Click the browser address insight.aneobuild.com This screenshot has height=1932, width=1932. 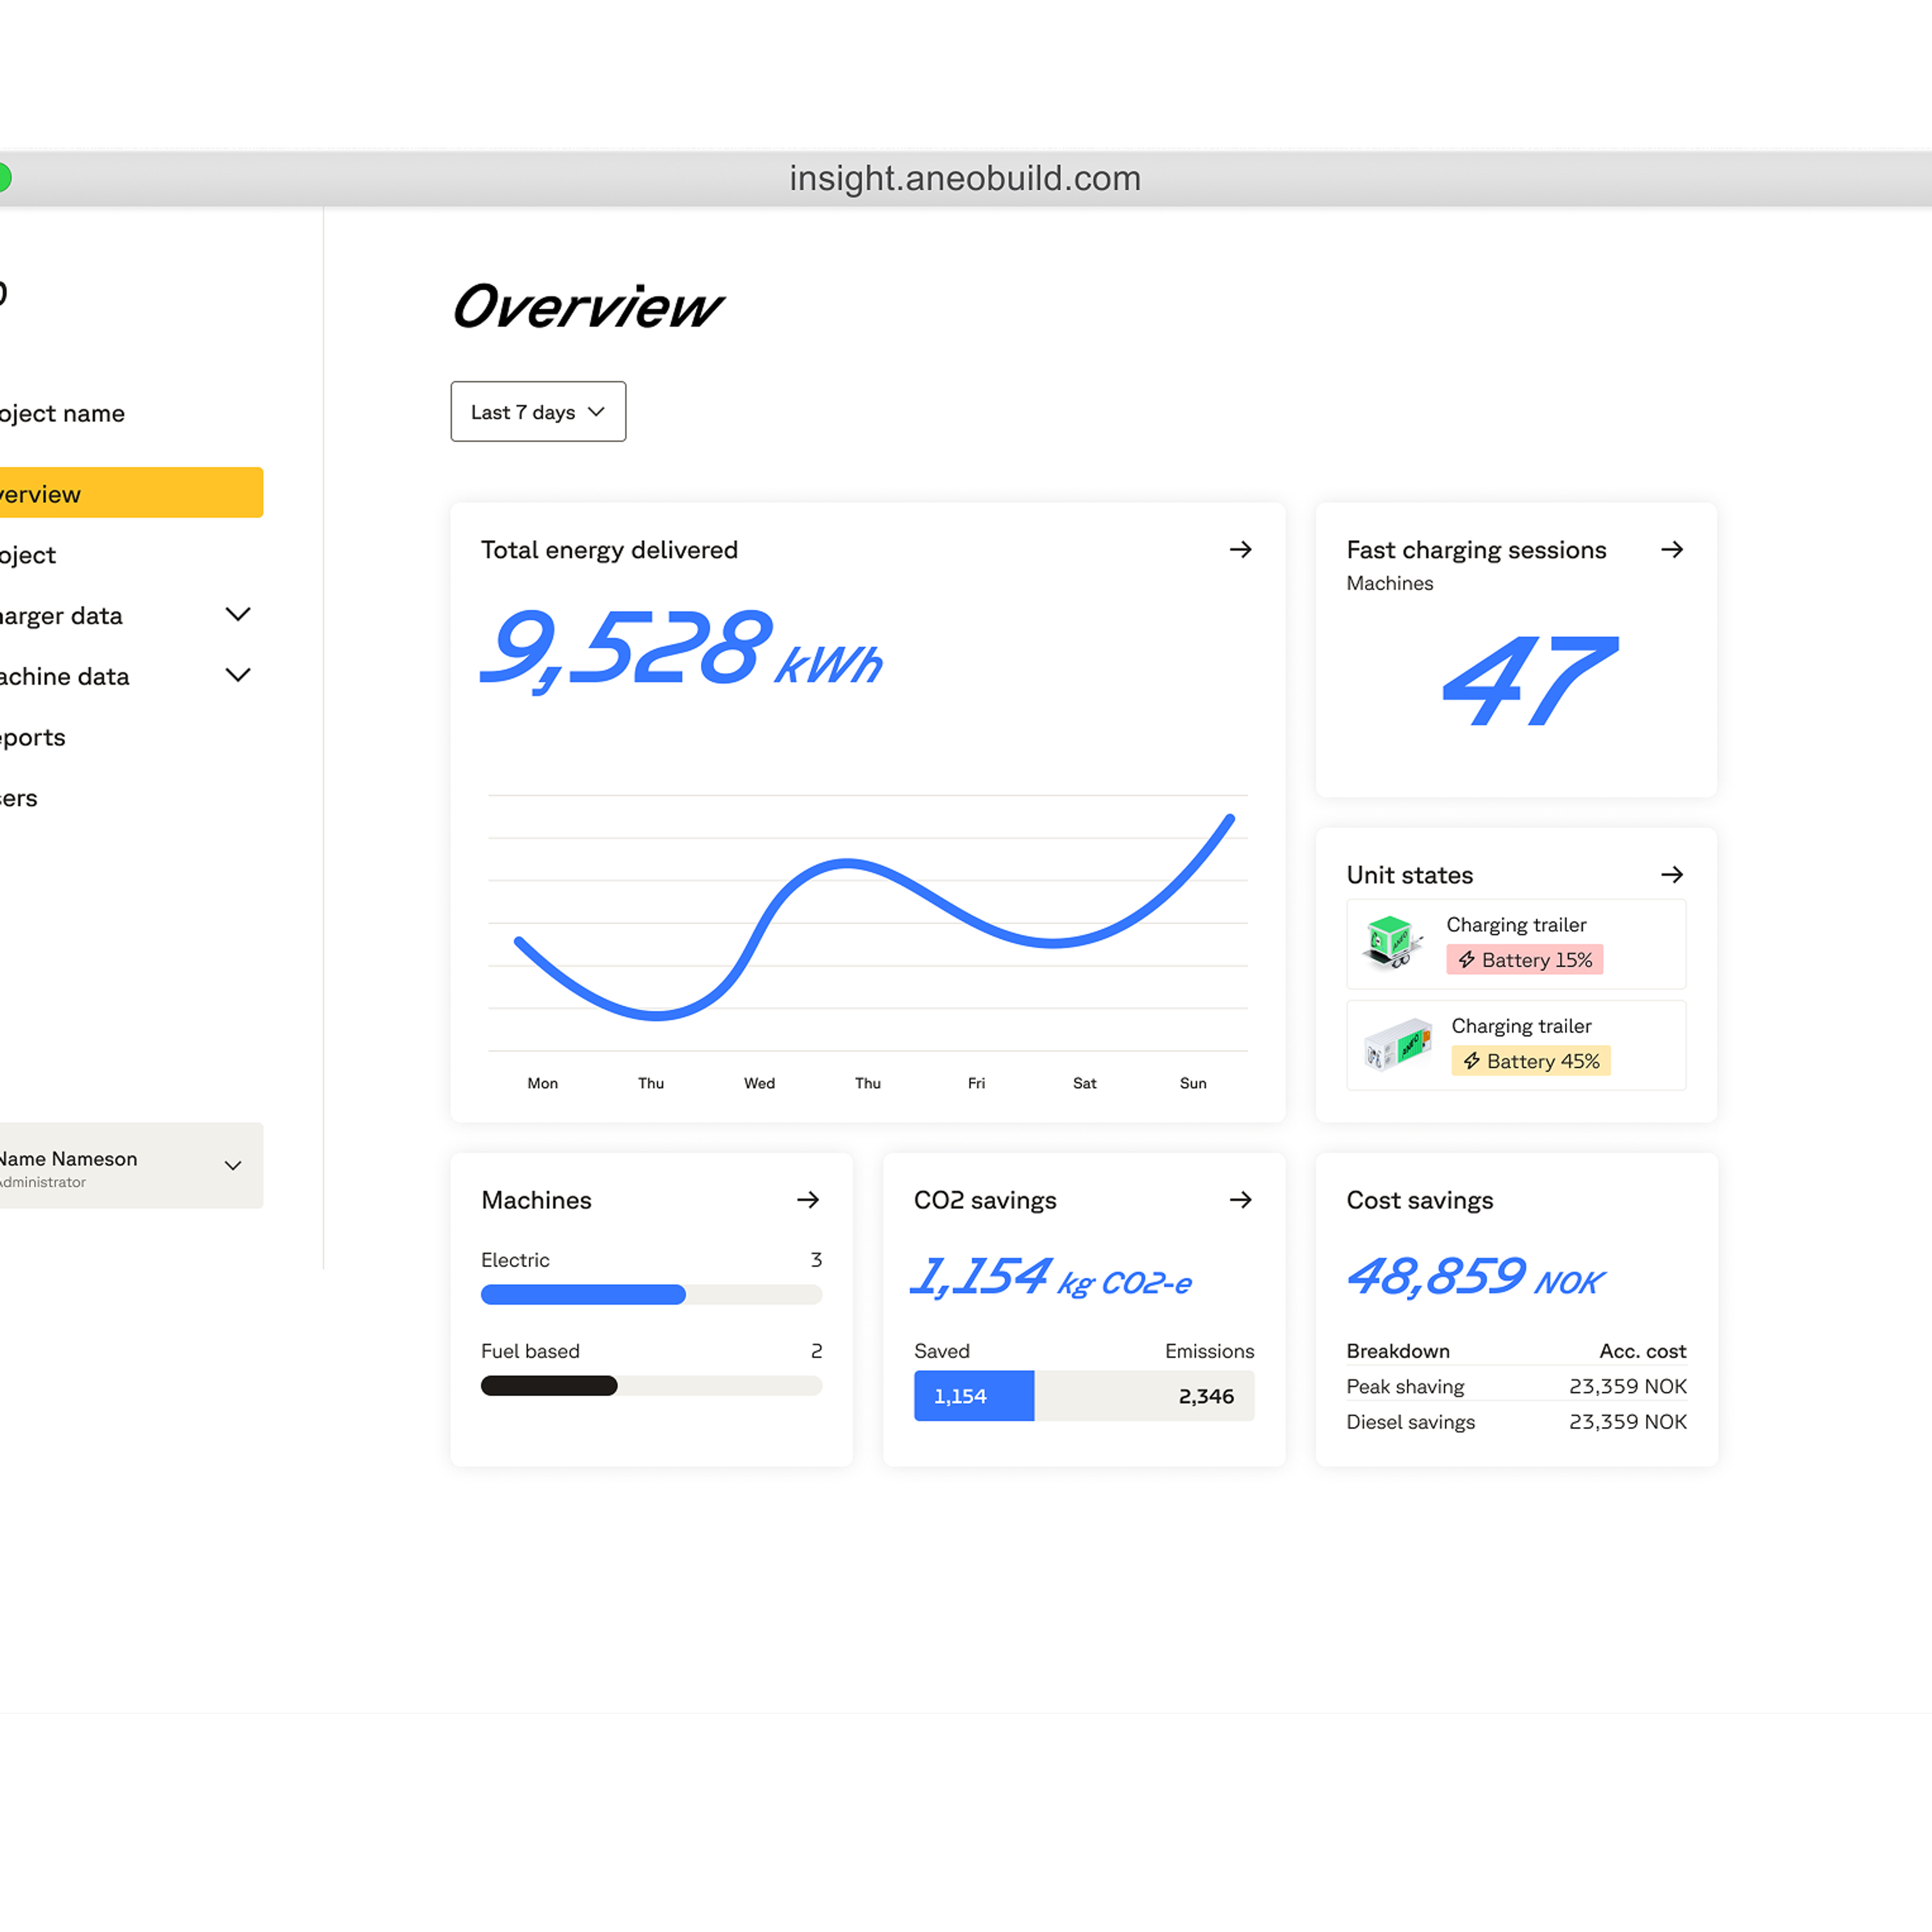click(x=965, y=178)
